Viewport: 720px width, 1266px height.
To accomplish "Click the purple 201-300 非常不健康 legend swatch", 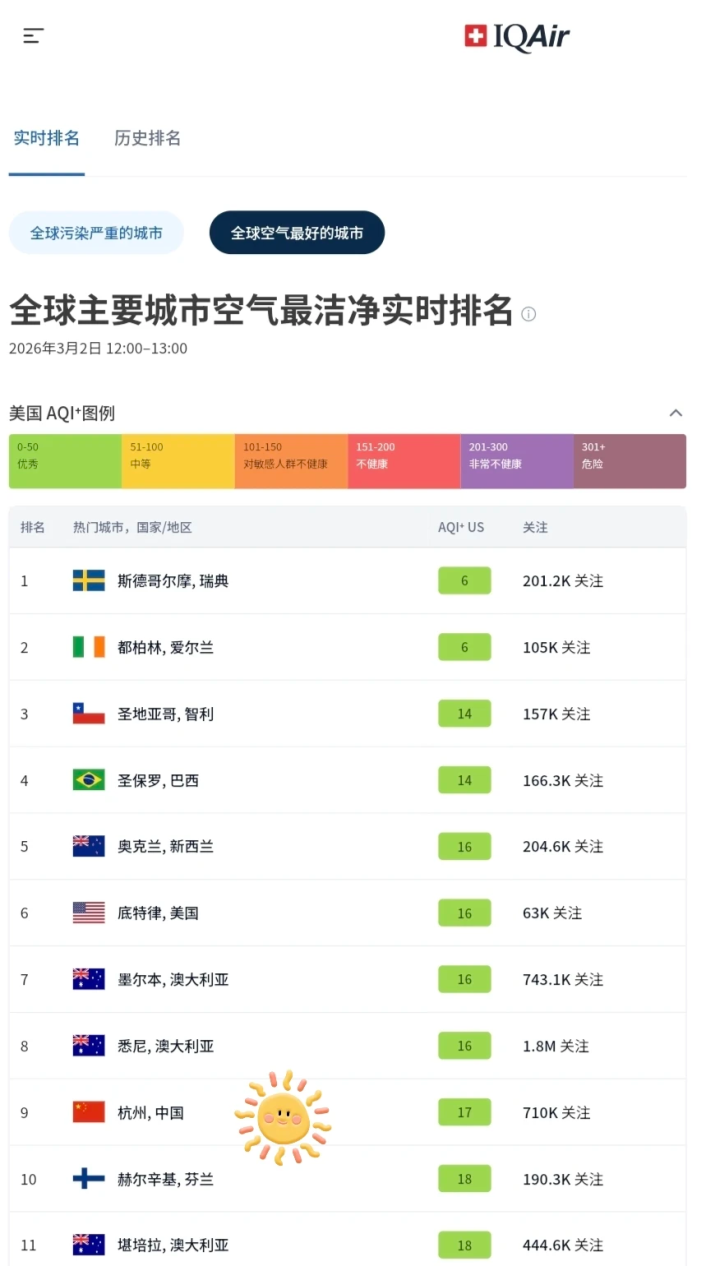I will 517,461.
